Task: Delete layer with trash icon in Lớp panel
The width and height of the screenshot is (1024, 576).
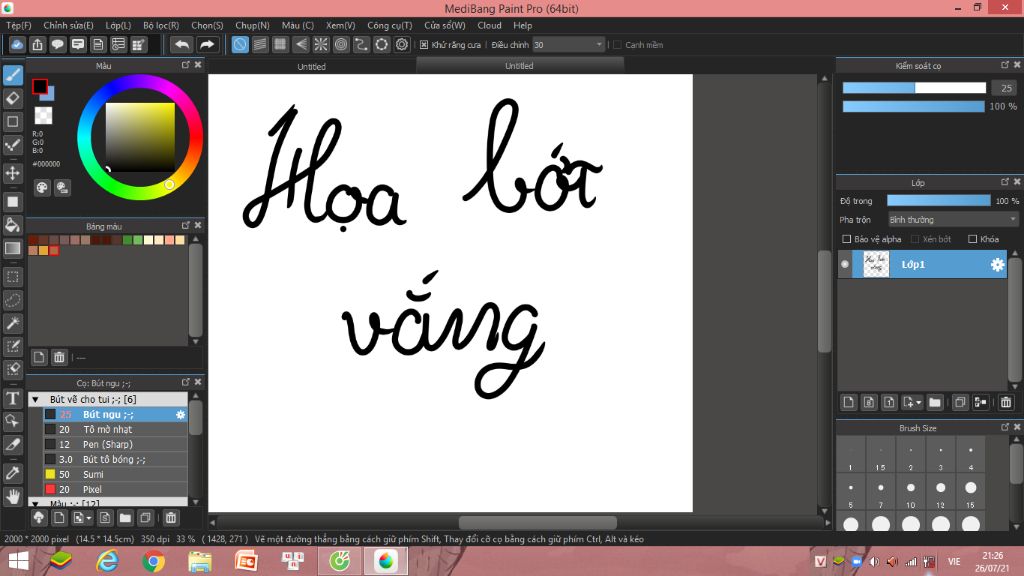Action: pos(1006,402)
